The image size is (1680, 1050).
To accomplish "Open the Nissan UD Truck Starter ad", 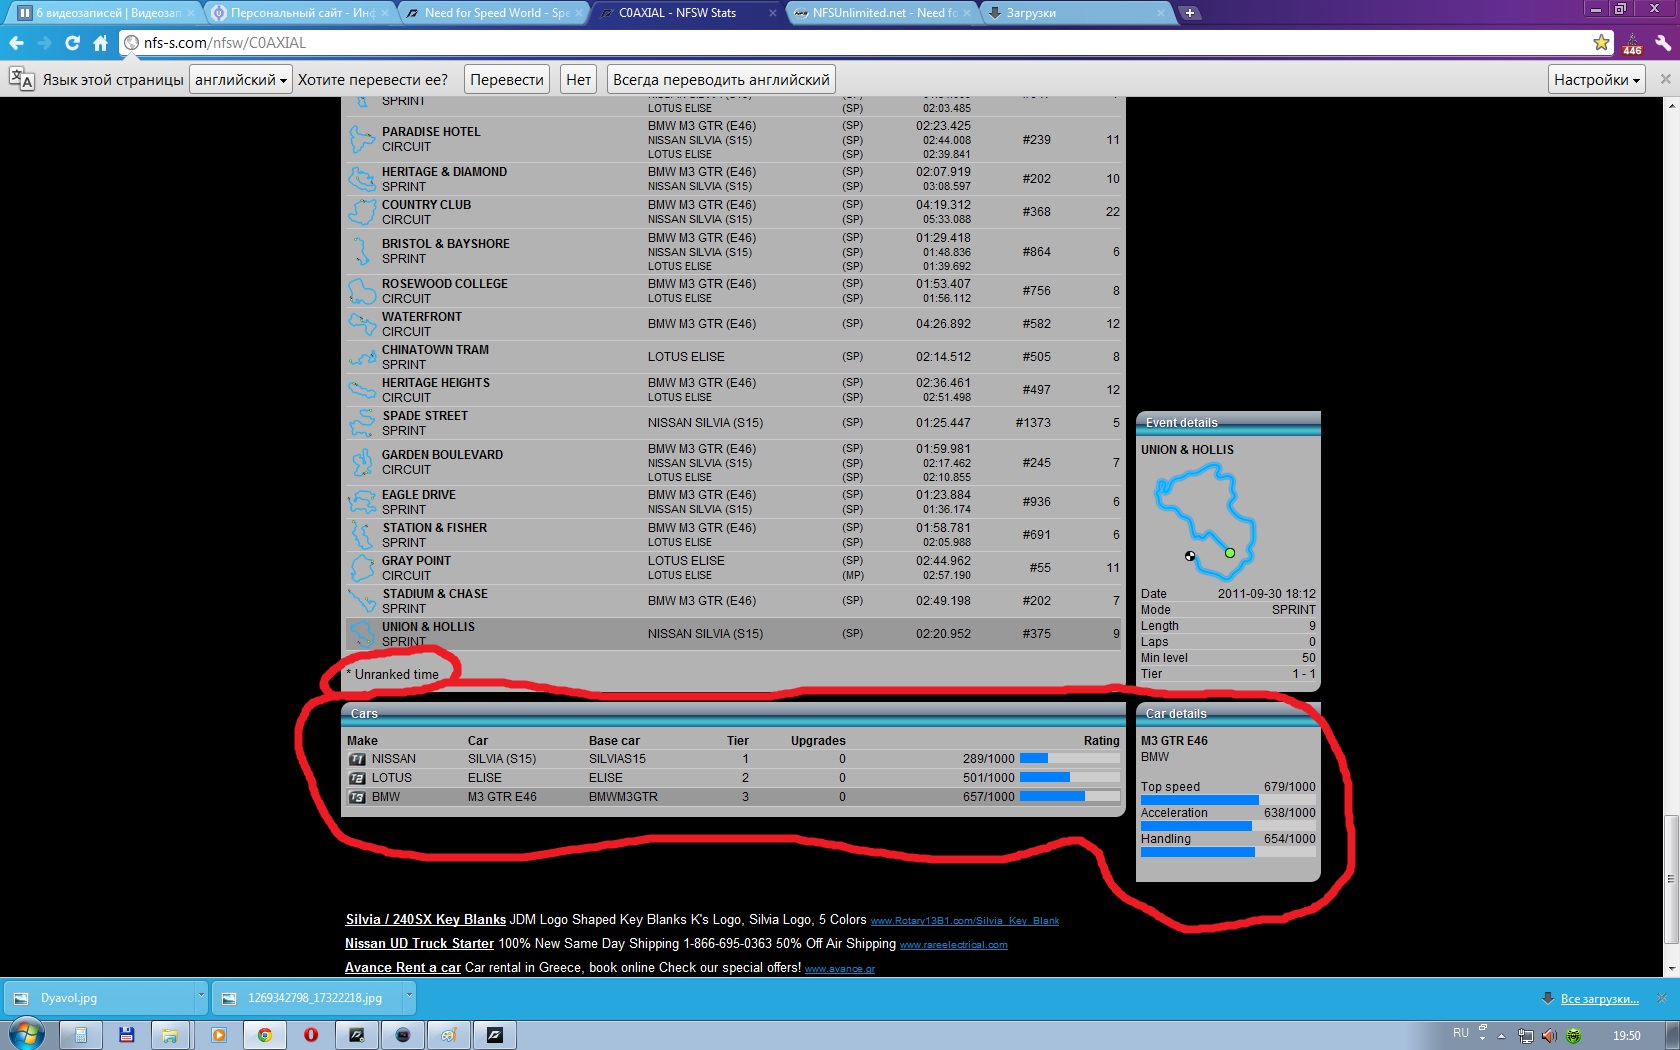I will click(x=419, y=943).
